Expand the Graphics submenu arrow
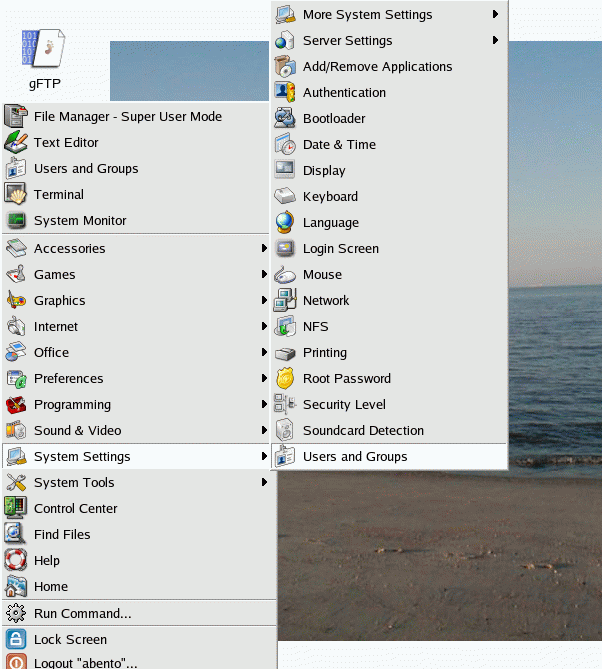Screen dimensions: 602x669 pos(264,300)
